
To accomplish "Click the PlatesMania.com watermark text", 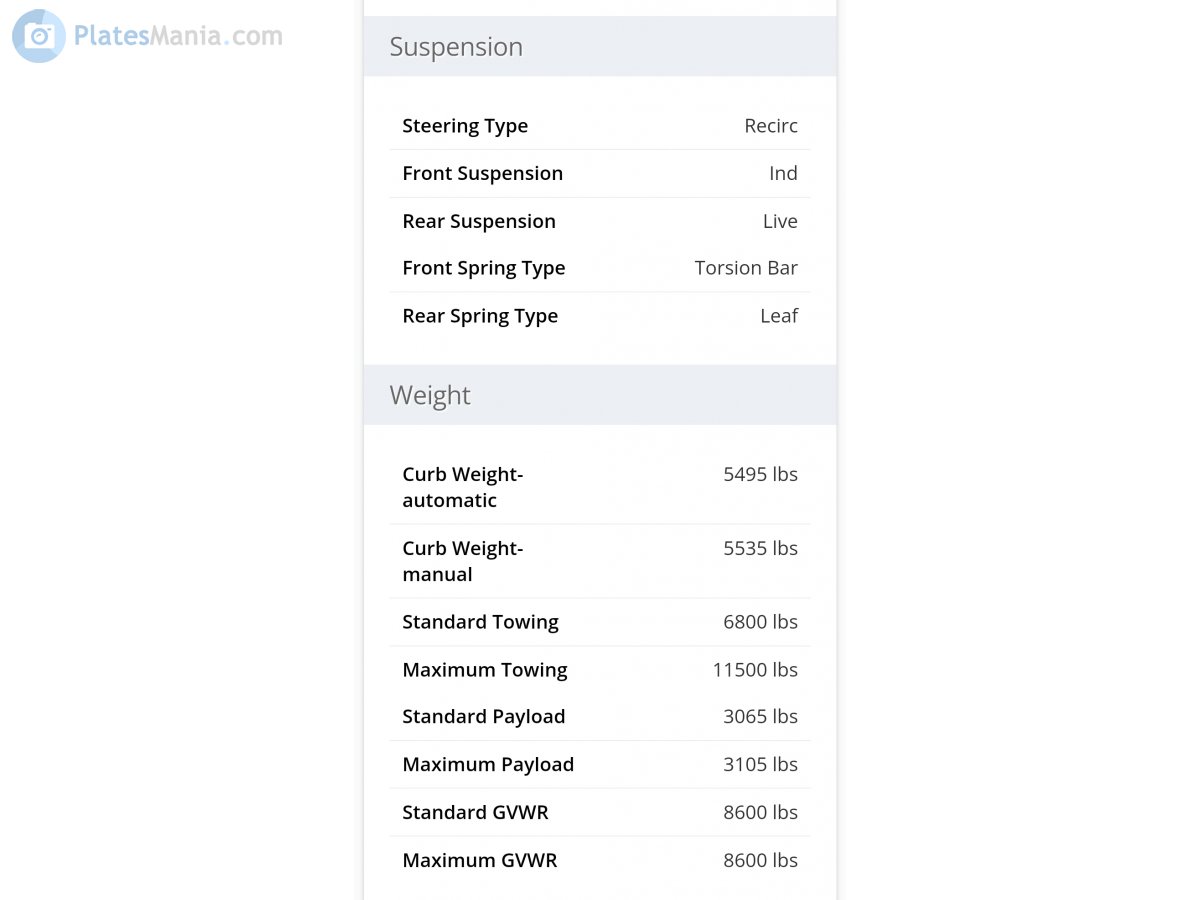I will coord(178,37).
